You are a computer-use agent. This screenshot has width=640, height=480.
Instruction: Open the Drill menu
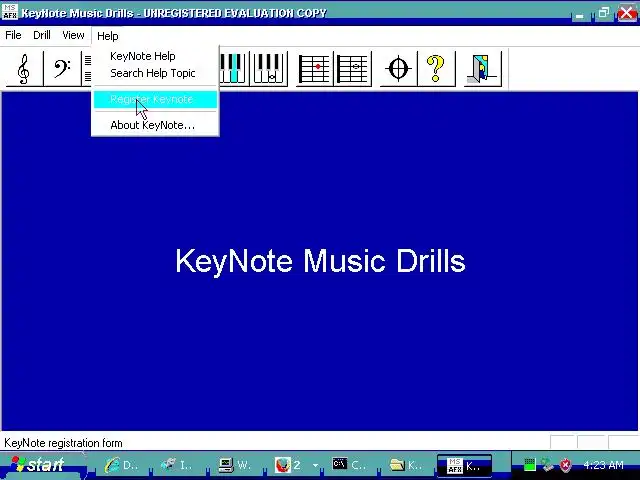[42, 36]
